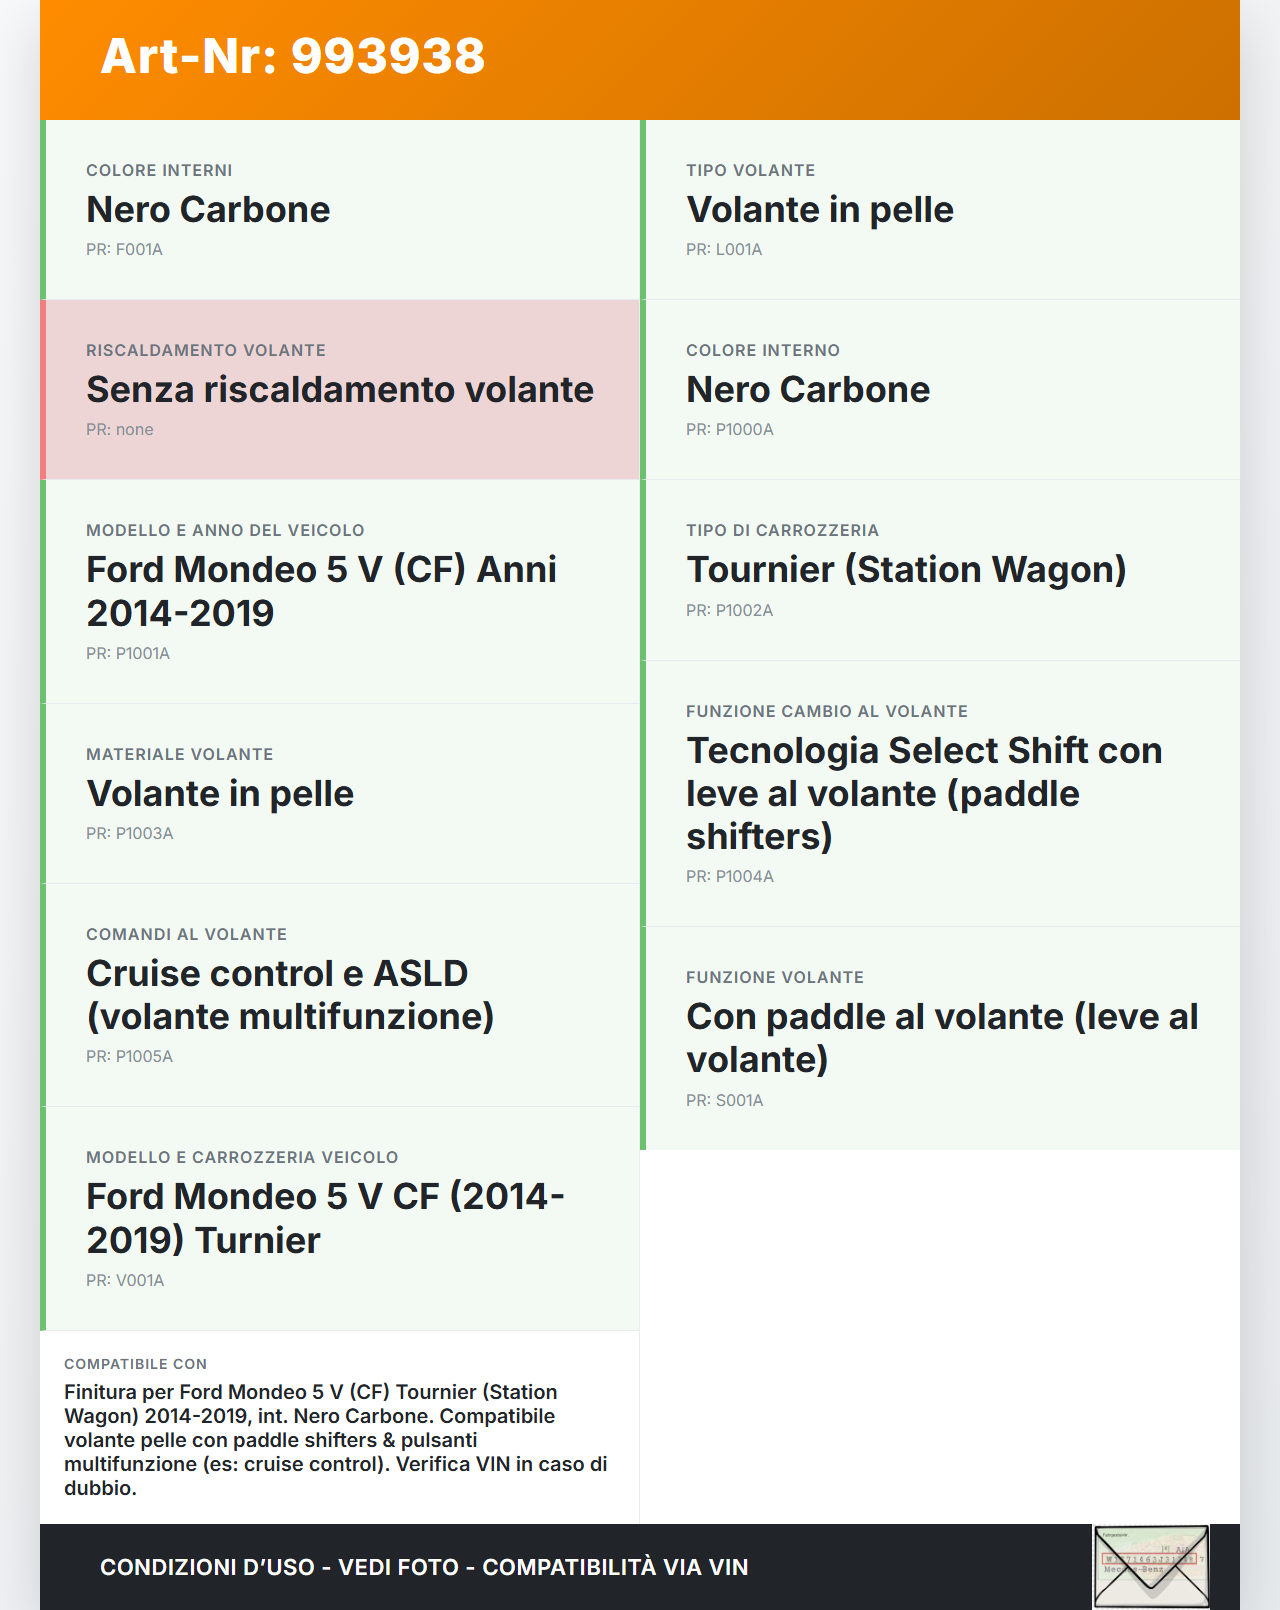The height and width of the screenshot is (1610, 1280).
Task: Click the Compatibile Con section heading
Action: point(135,1364)
